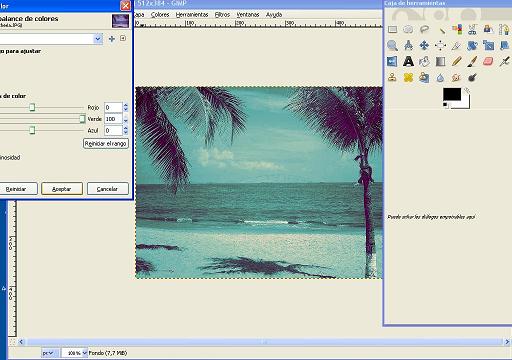
Task: Select the Rectangle Select tool
Action: click(392, 30)
